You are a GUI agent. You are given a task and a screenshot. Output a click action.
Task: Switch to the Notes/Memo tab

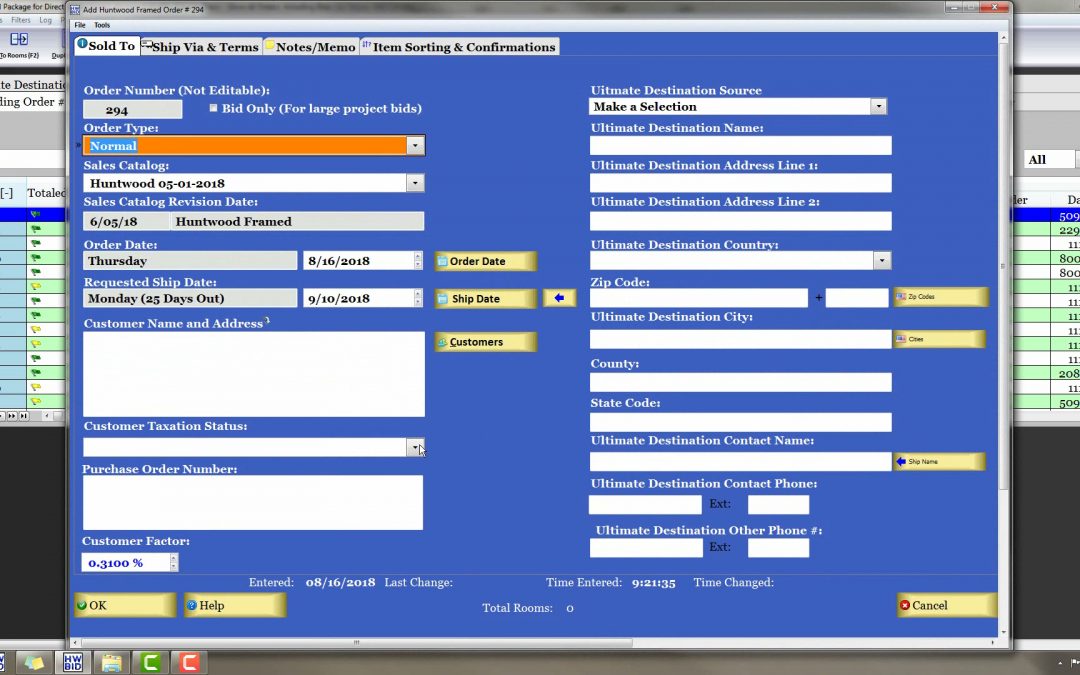310,47
